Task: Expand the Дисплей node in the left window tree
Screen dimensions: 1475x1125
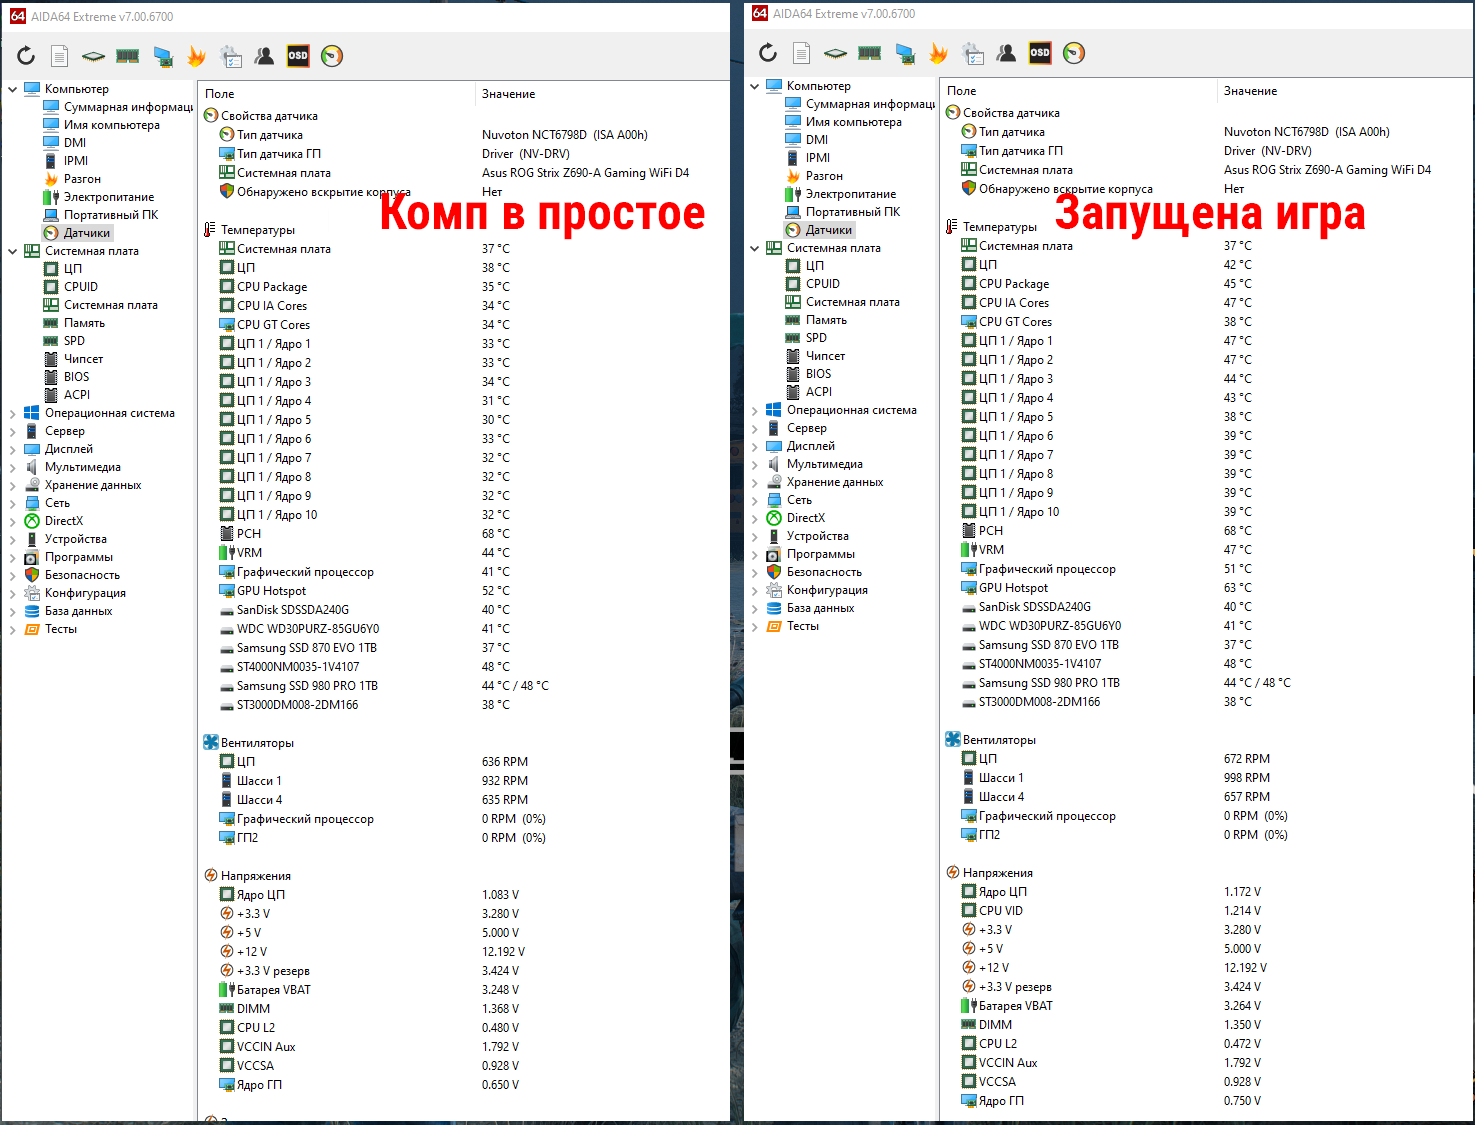Action: point(12,449)
